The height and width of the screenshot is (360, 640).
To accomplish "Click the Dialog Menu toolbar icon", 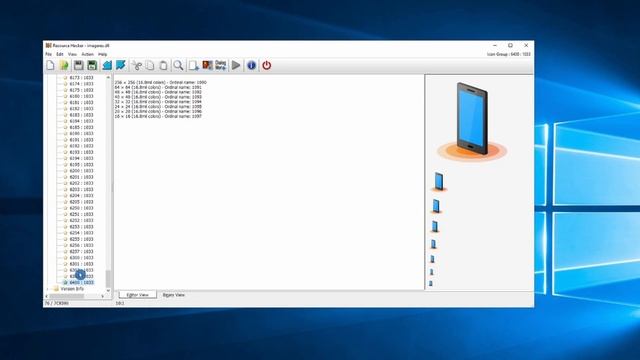I will [221, 65].
